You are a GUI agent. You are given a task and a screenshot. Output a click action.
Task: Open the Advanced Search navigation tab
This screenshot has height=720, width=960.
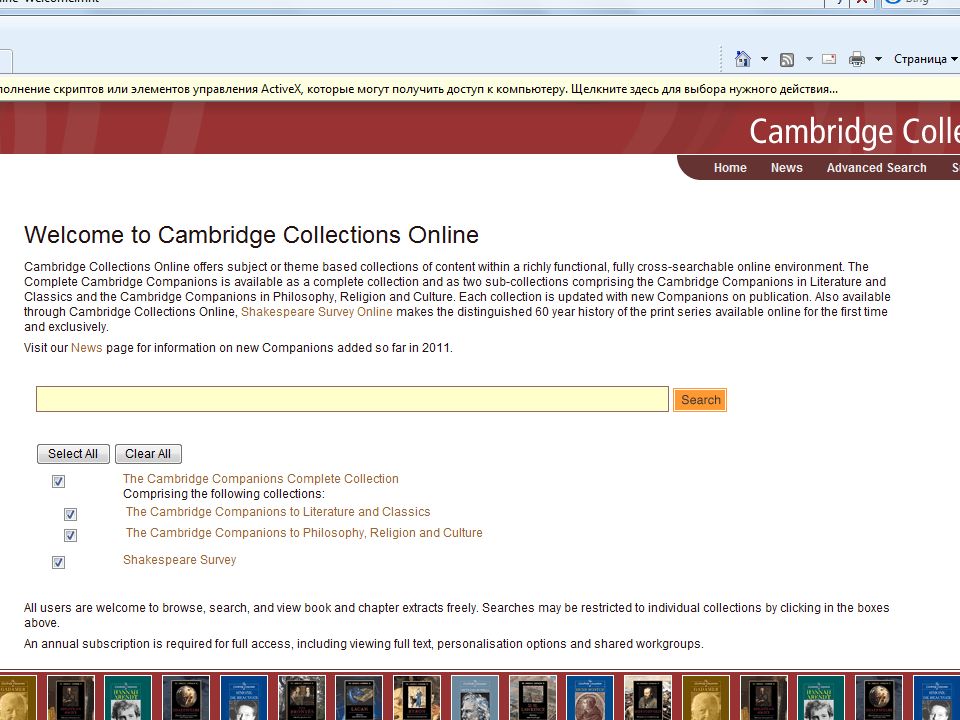coord(876,168)
